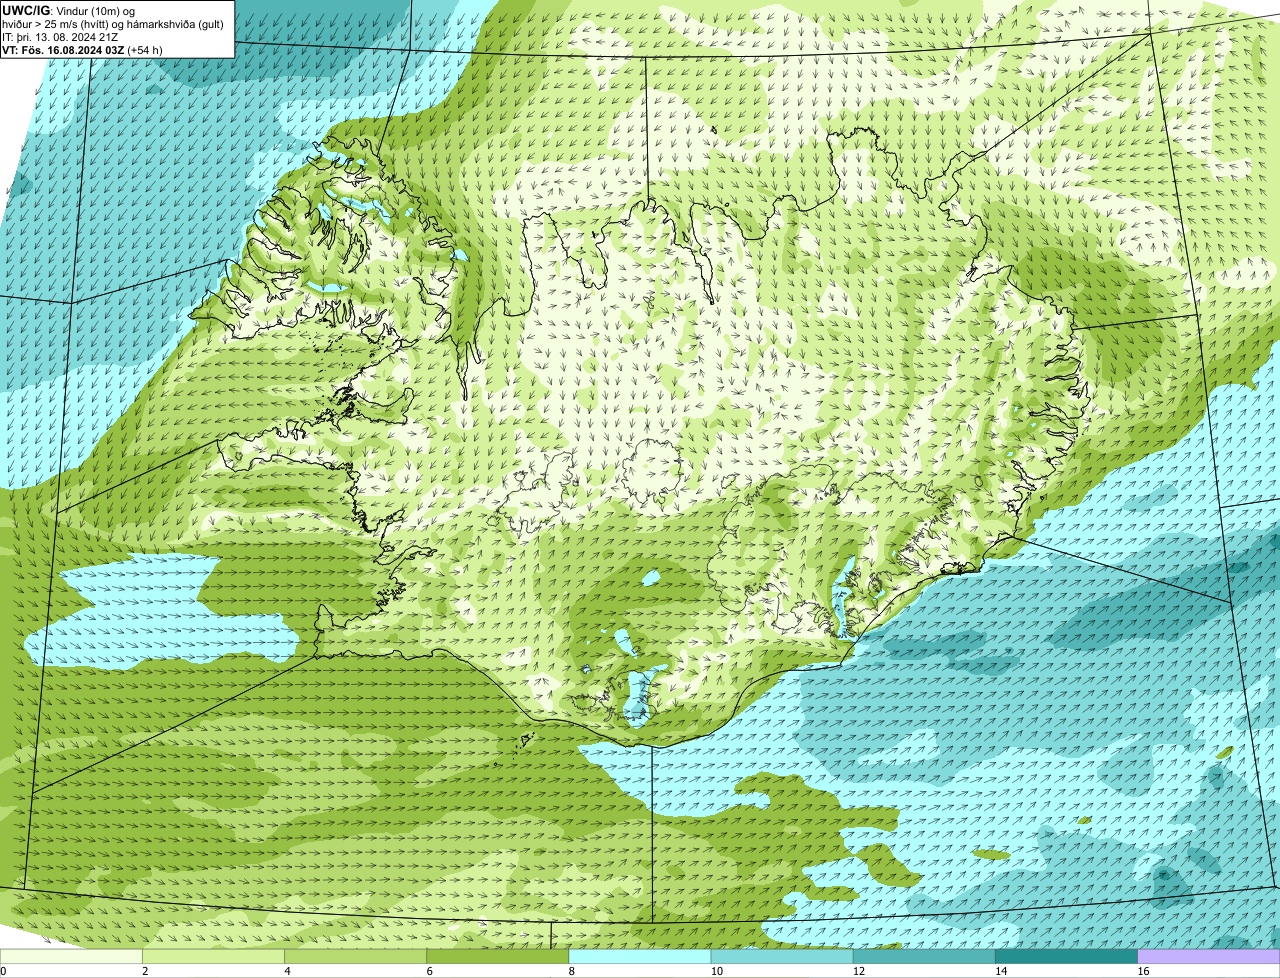The width and height of the screenshot is (1280, 978).
Task: Click the 4–6 m/s green legend swatch
Action: [x=357, y=957]
